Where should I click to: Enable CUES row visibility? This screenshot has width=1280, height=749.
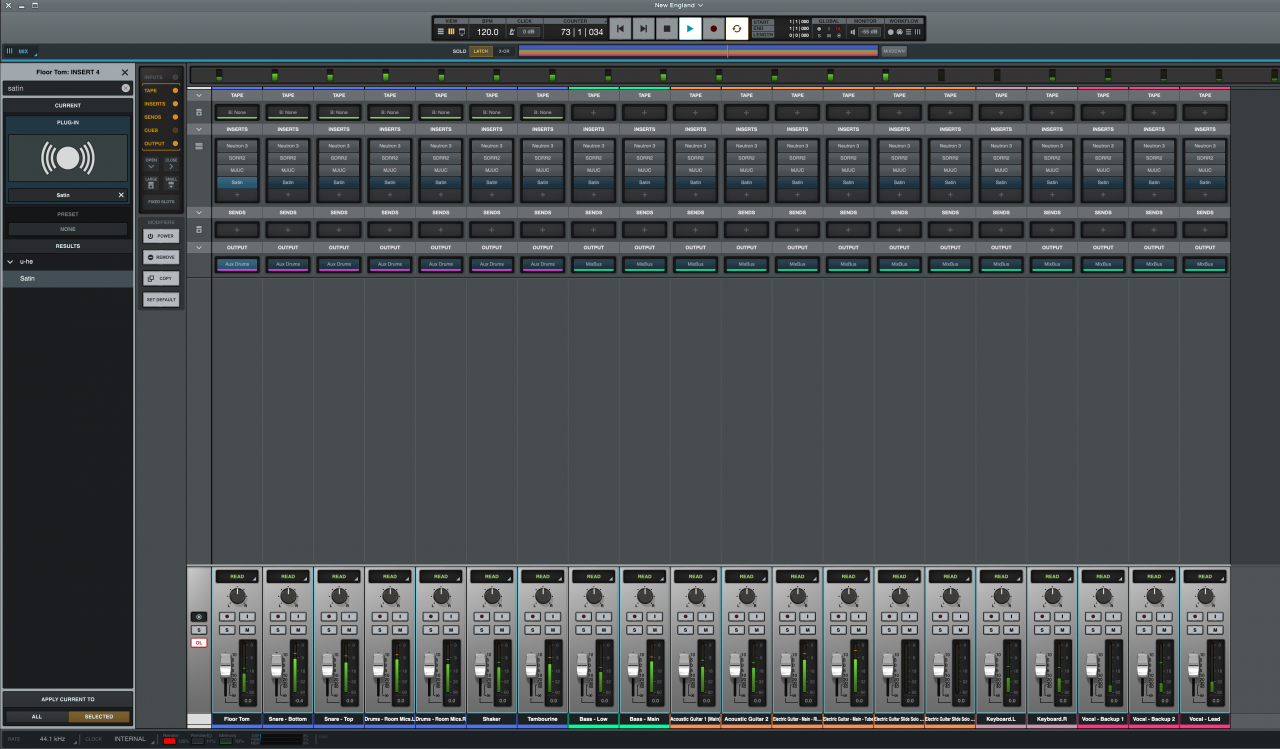(x=161, y=130)
